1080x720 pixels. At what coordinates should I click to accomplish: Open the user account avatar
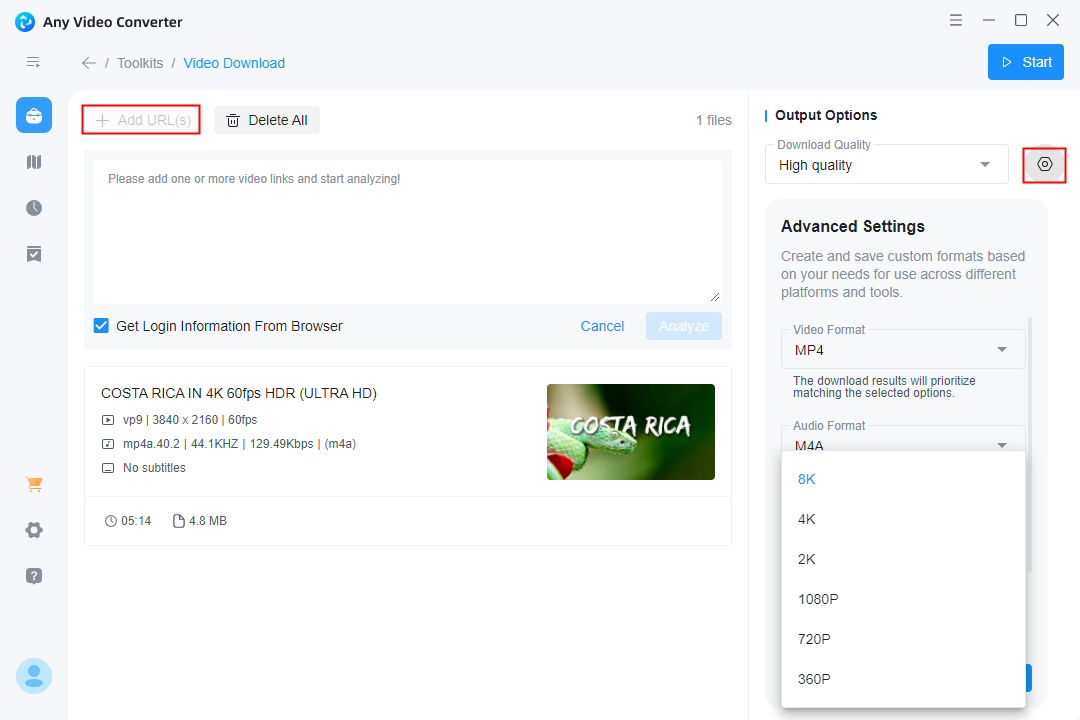pyautogui.click(x=34, y=676)
